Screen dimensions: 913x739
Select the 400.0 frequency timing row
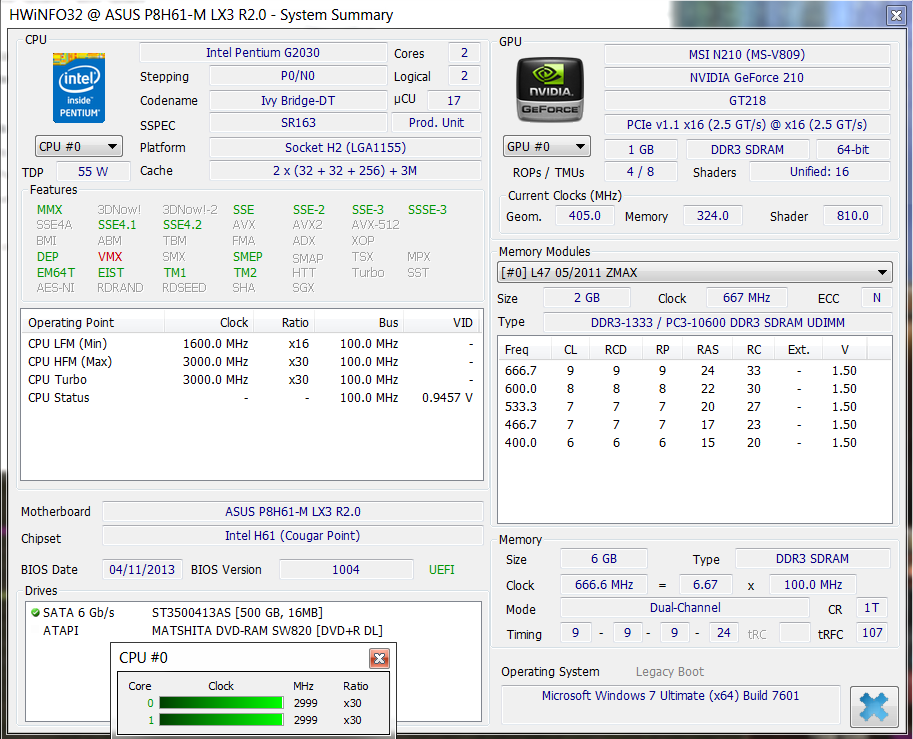pyautogui.click(x=694, y=443)
